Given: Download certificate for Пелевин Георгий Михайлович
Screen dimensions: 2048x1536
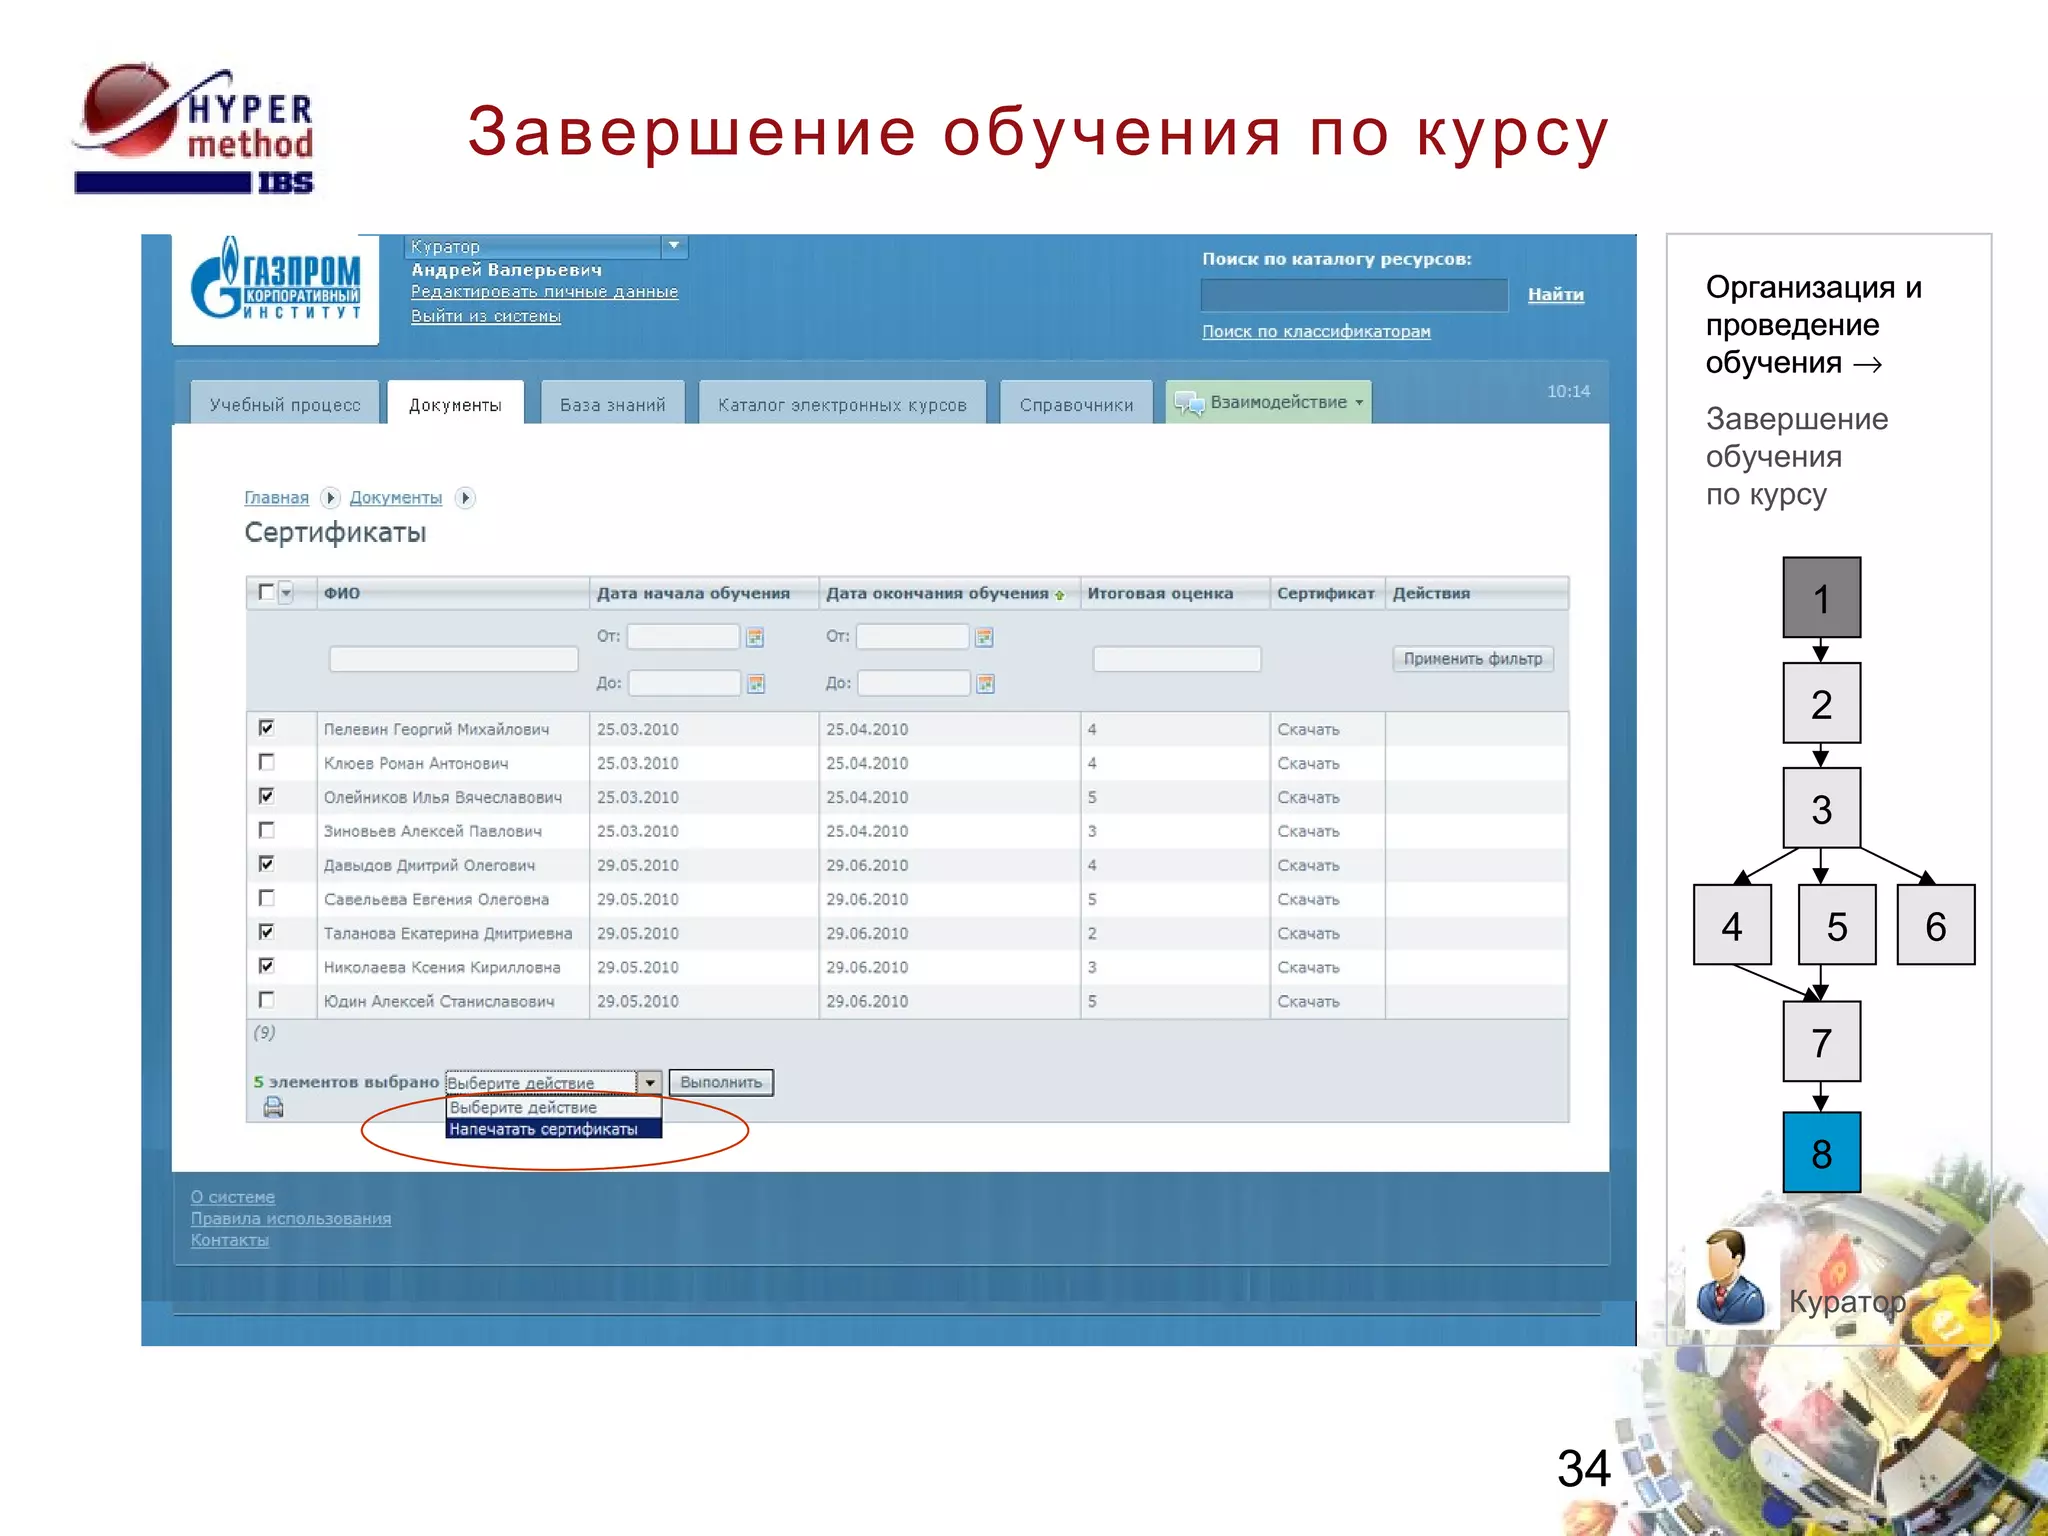Looking at the screenshot, I should coord(1308,730).
